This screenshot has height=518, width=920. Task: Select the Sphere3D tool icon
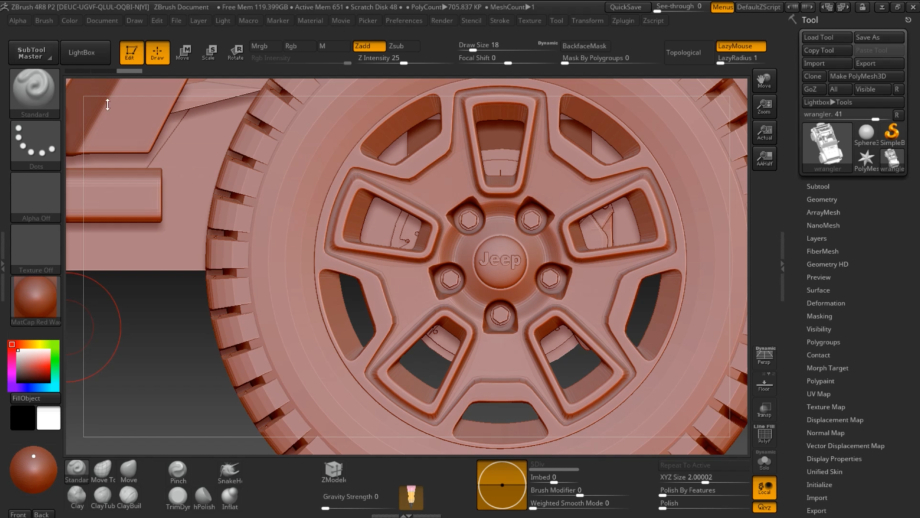coord(866,135)
